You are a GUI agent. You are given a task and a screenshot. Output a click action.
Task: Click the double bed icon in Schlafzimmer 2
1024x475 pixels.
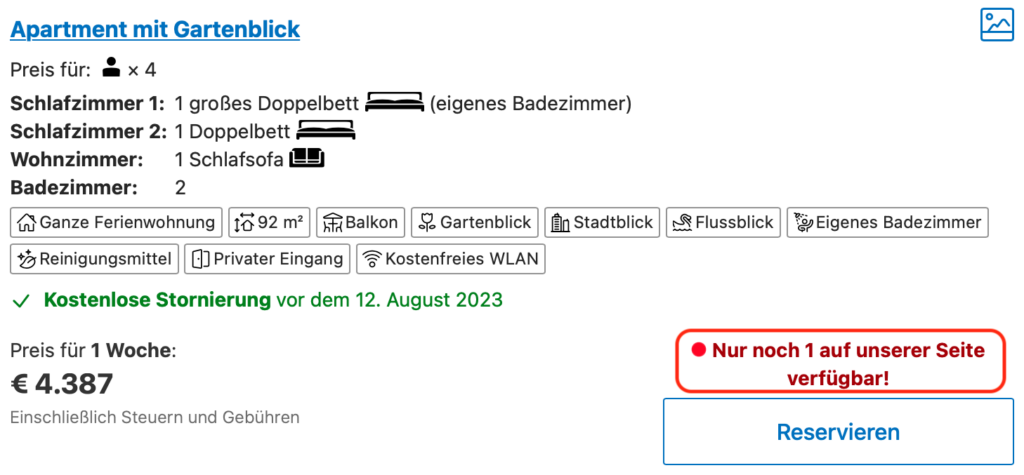click(326, 131)
